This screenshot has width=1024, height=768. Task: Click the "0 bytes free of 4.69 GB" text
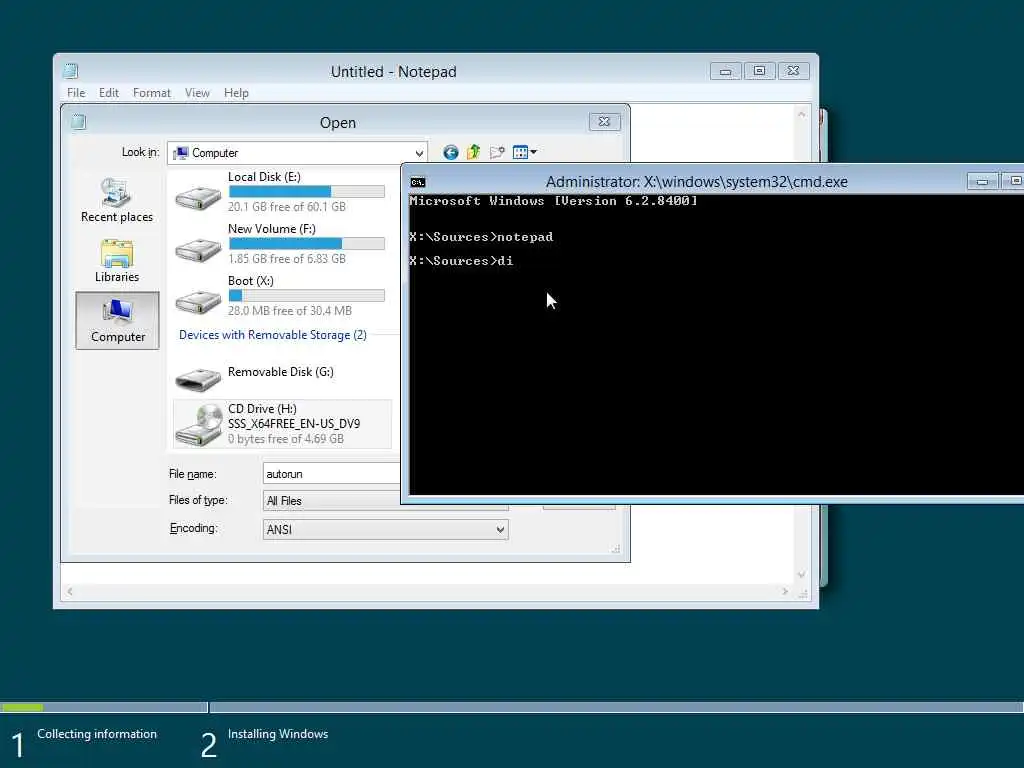point(285,439)
